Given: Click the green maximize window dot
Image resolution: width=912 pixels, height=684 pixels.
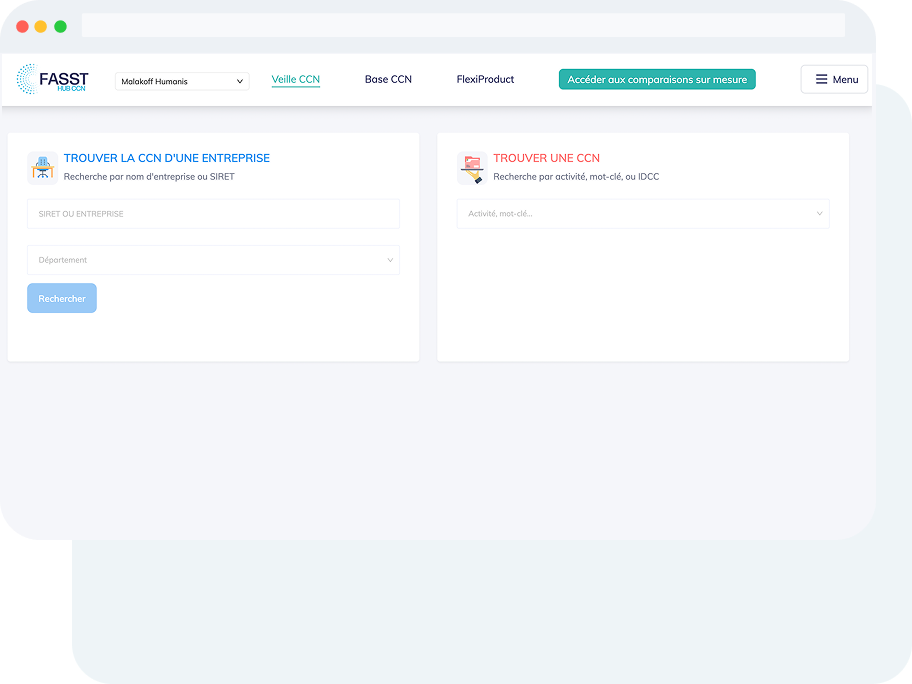Looking at the screenshot, I should (x=60, y=27).
